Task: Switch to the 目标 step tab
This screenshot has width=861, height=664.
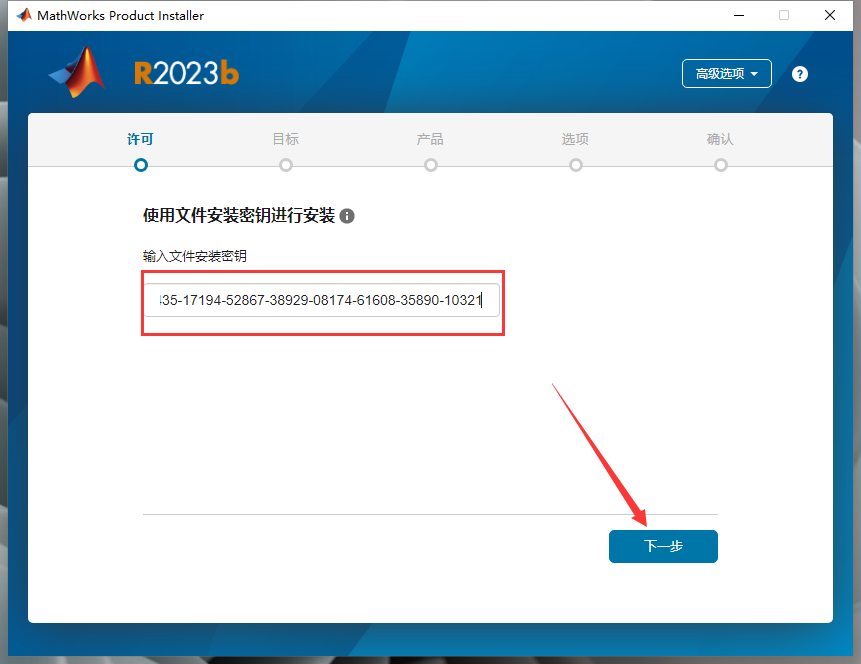Action: pos(286,140)
